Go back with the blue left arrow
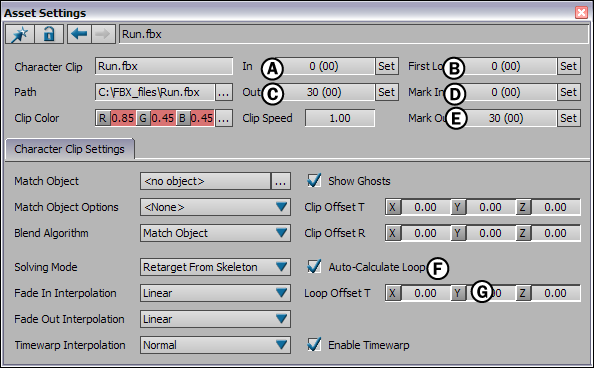Screen dimensions: 594x368 [x=79, y=34]
